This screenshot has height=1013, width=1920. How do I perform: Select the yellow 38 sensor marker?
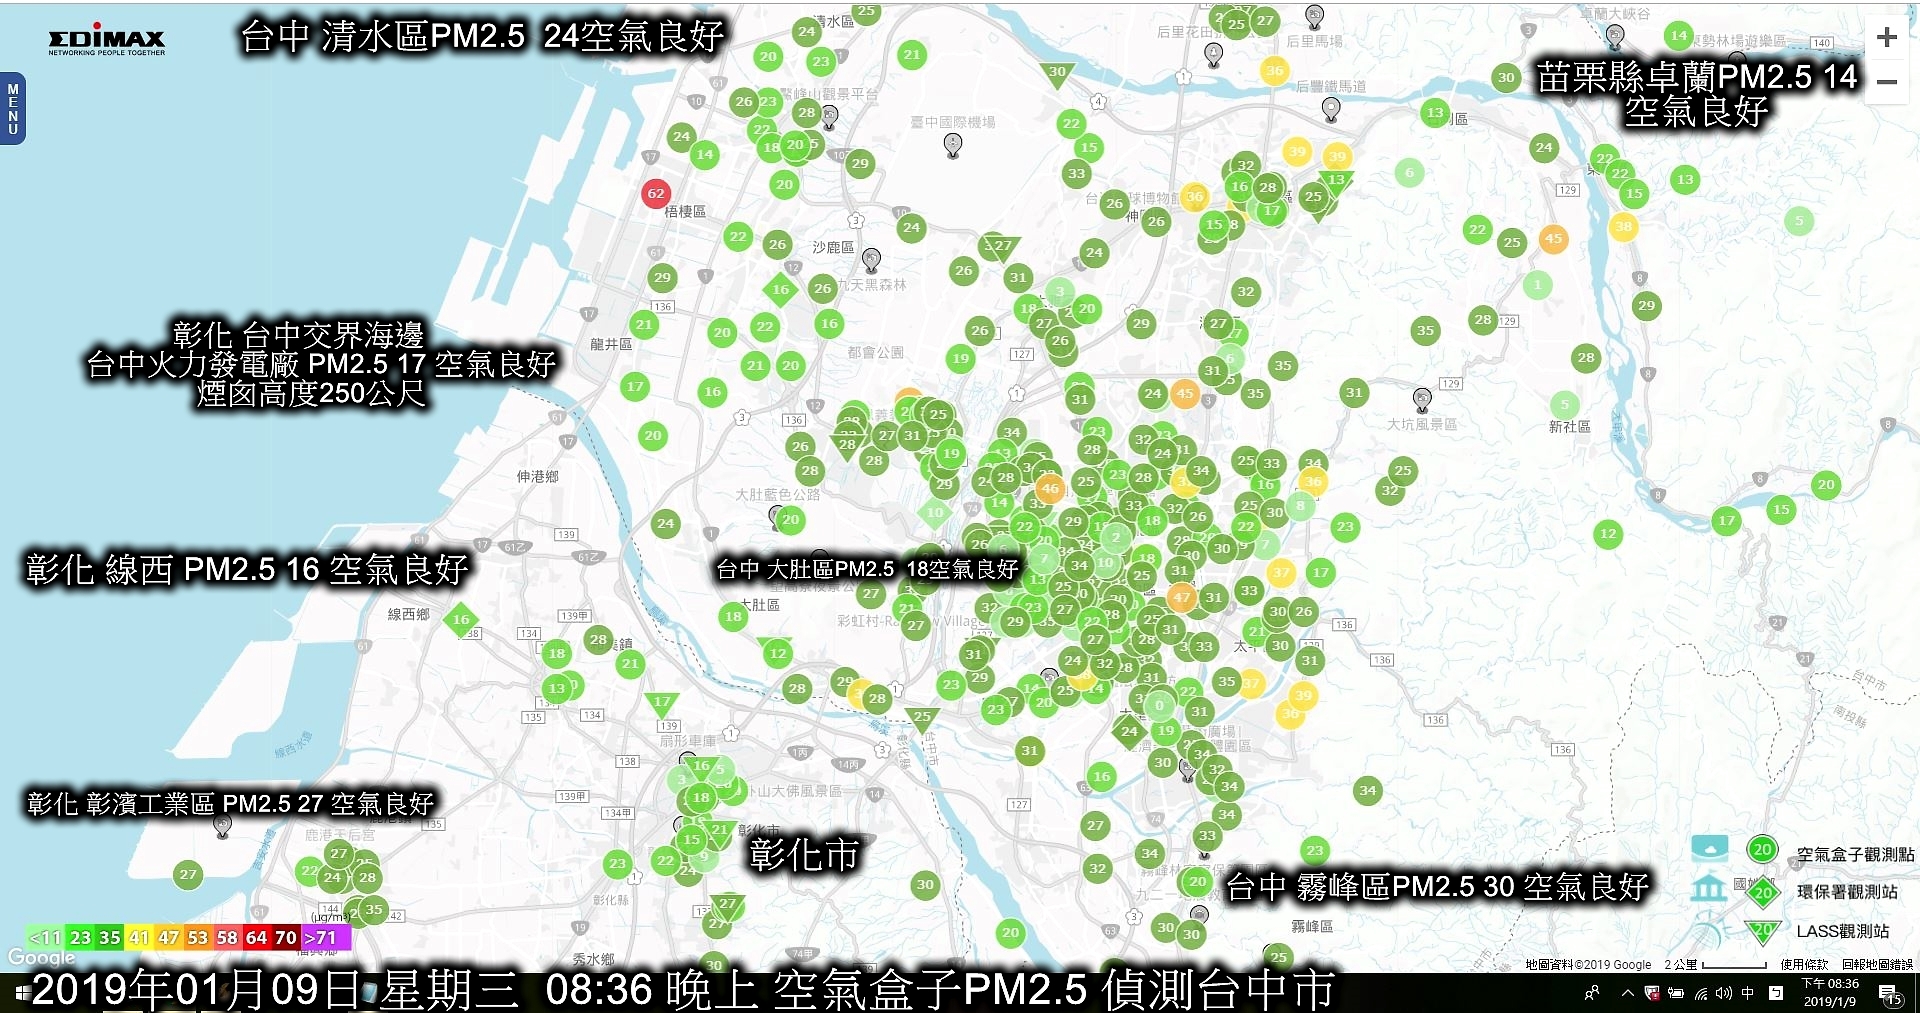1623,226
